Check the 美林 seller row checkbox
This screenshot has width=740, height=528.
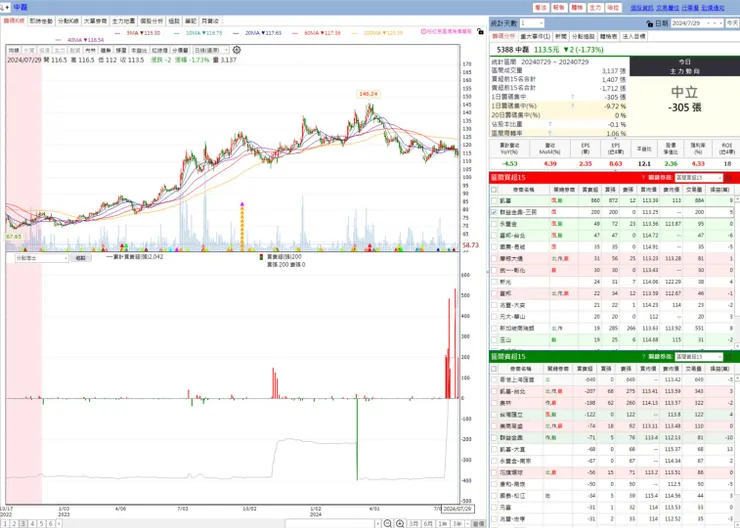tap(494, 403)
